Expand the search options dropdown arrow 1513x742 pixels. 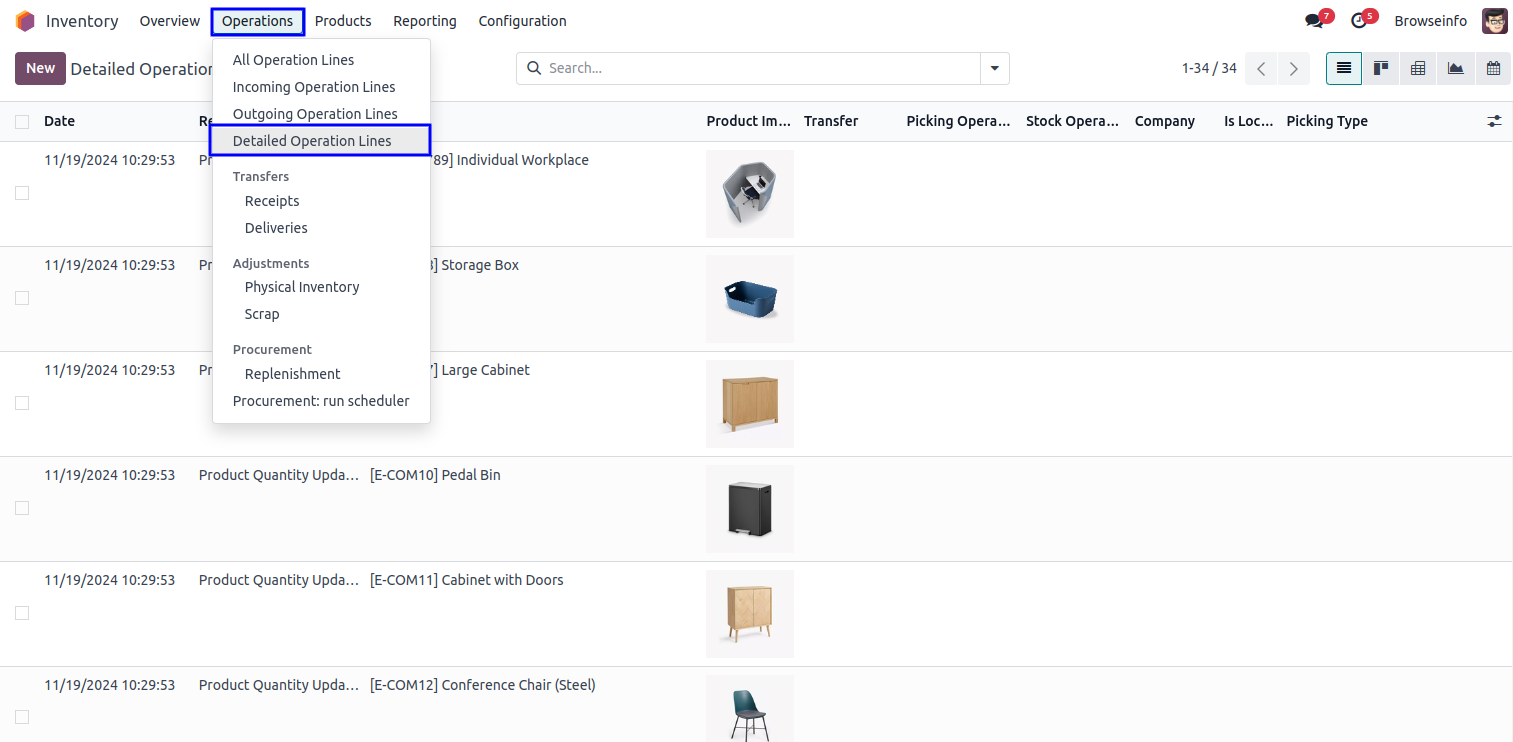(994, 68)
